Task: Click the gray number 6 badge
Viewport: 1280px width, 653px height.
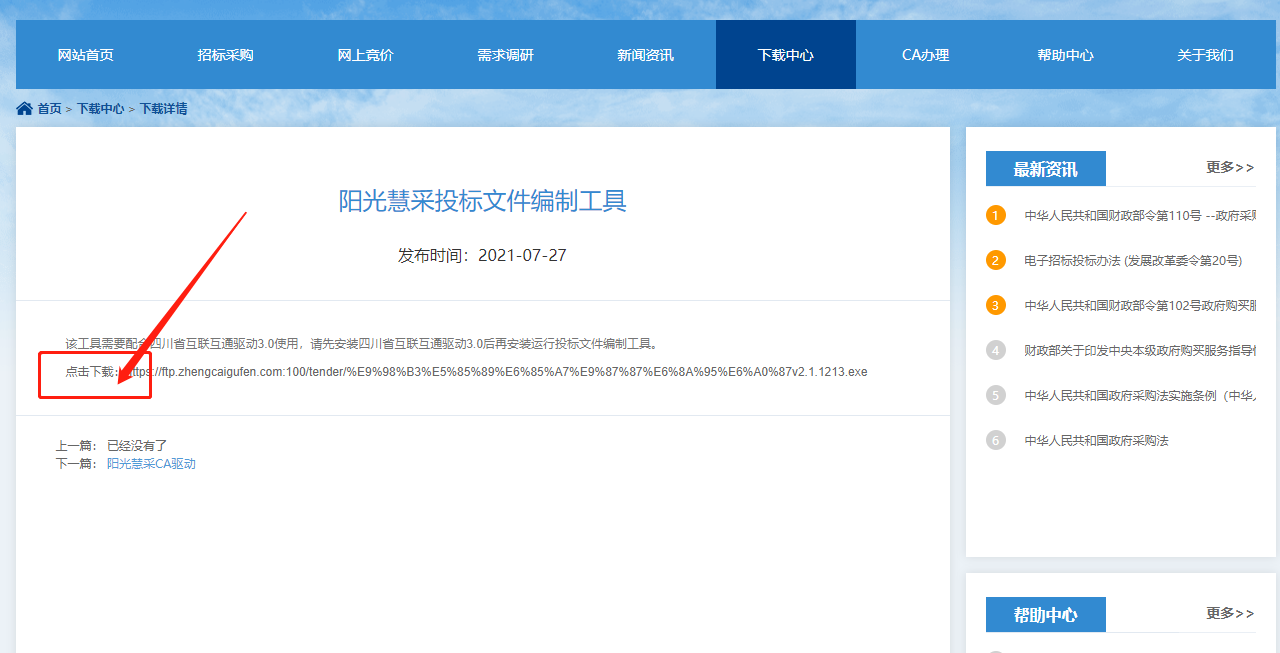Action: coord(995,440)
